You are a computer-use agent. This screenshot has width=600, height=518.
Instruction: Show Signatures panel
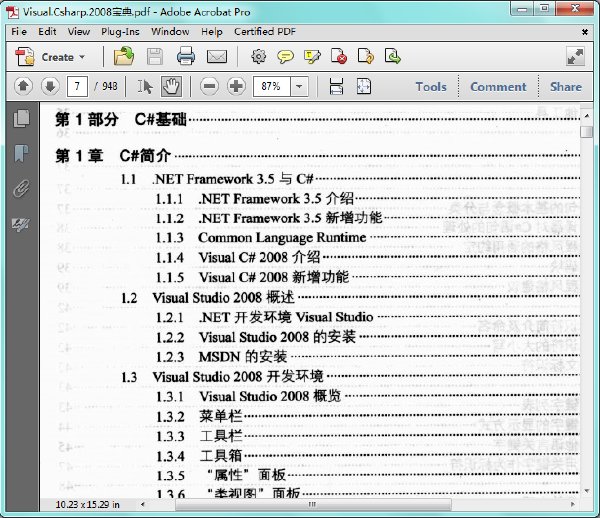(x=21, y=224)
